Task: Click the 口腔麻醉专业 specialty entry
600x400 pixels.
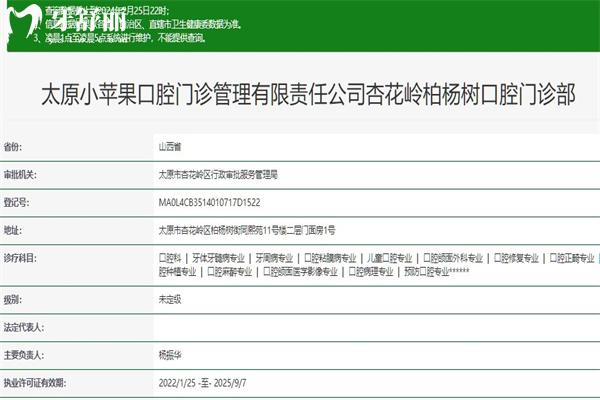Action: point(230,272)
